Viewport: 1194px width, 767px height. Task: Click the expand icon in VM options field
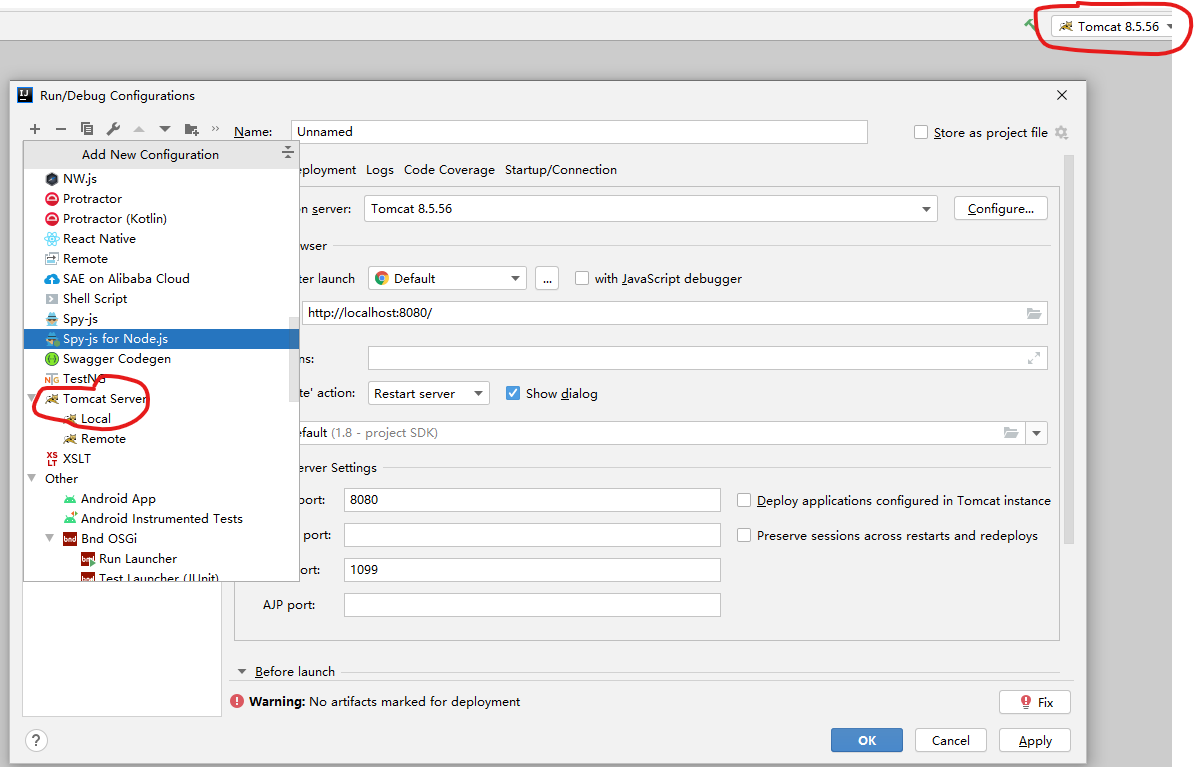(1034, 358)
